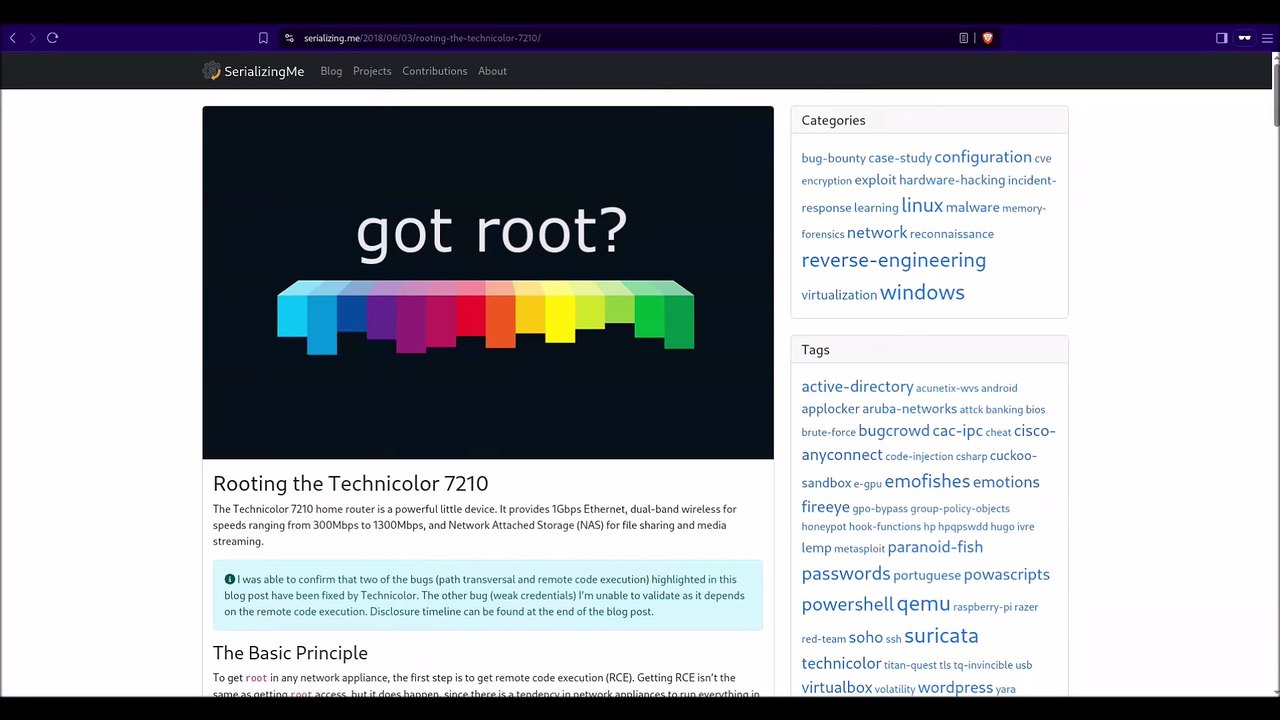Open the active-directory tag
This screenshot has height=720, width=1280.
pos(857,386)
